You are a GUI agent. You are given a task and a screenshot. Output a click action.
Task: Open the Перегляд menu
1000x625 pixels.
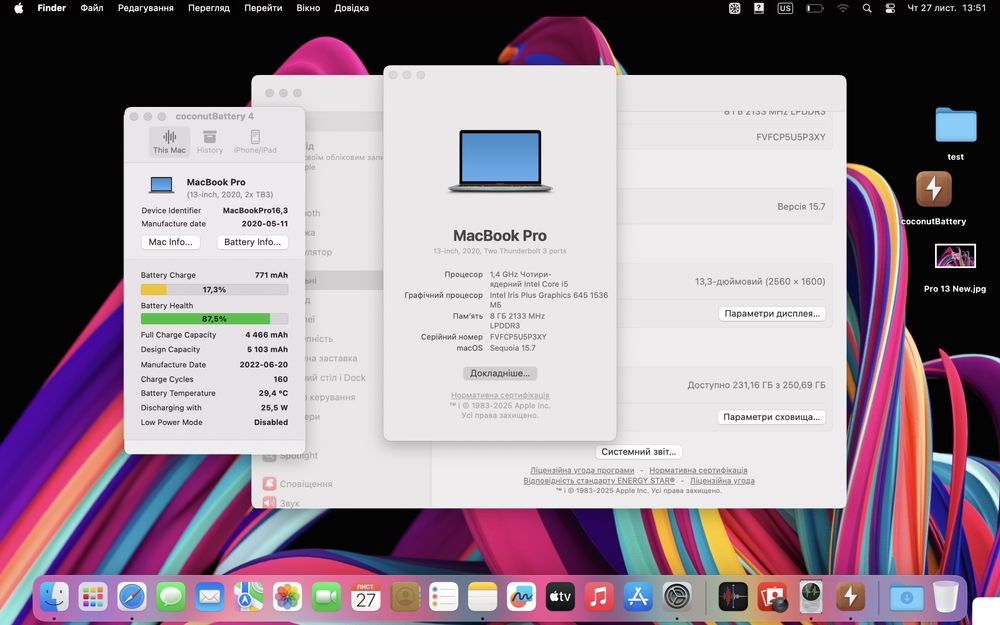(209, 8)
